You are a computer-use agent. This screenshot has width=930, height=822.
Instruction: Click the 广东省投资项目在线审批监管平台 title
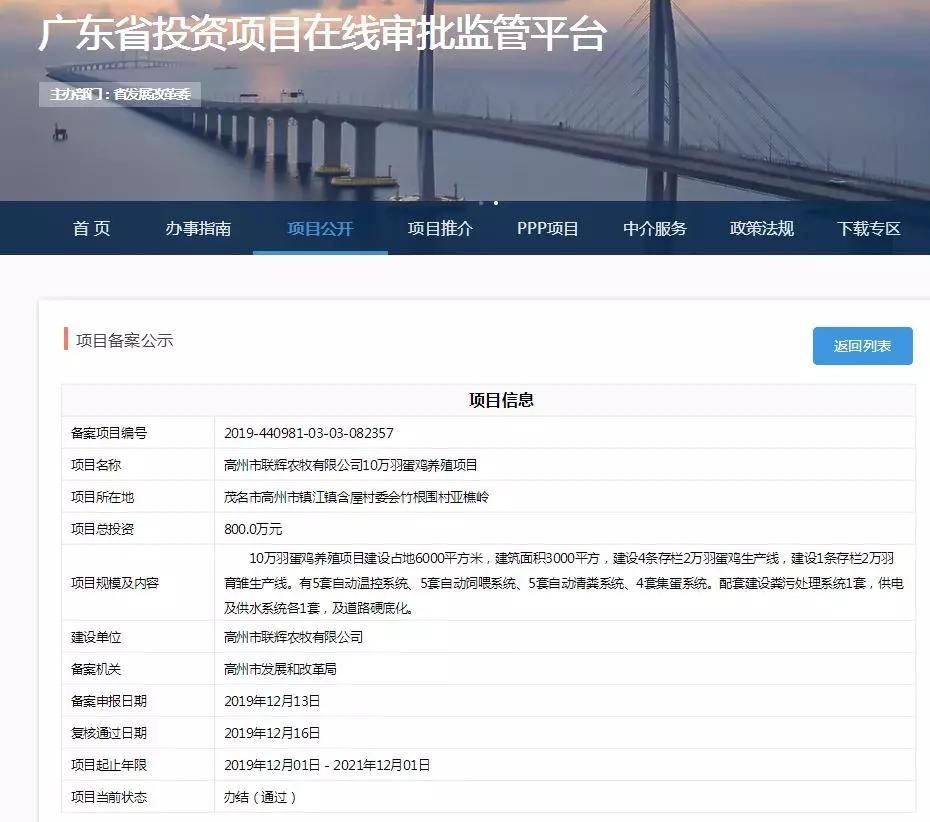[x=323, y=33]
